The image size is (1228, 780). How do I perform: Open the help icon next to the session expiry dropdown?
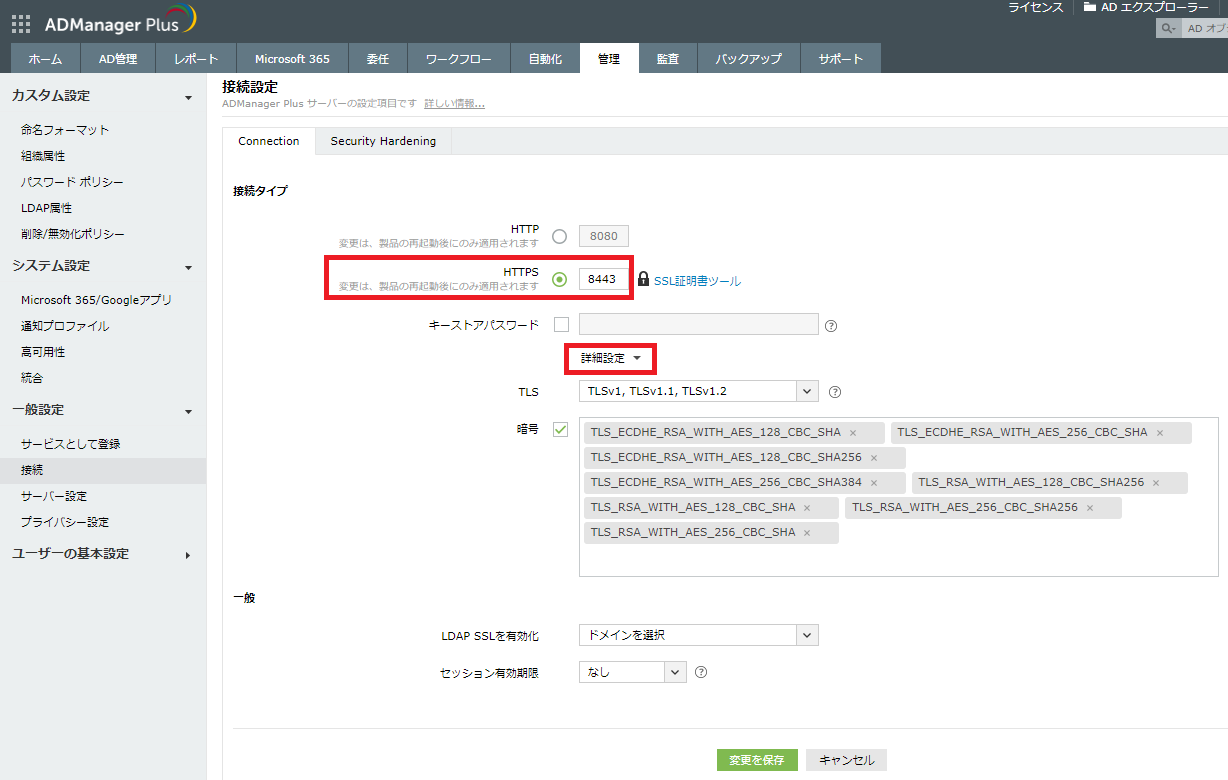click(700, 672)
